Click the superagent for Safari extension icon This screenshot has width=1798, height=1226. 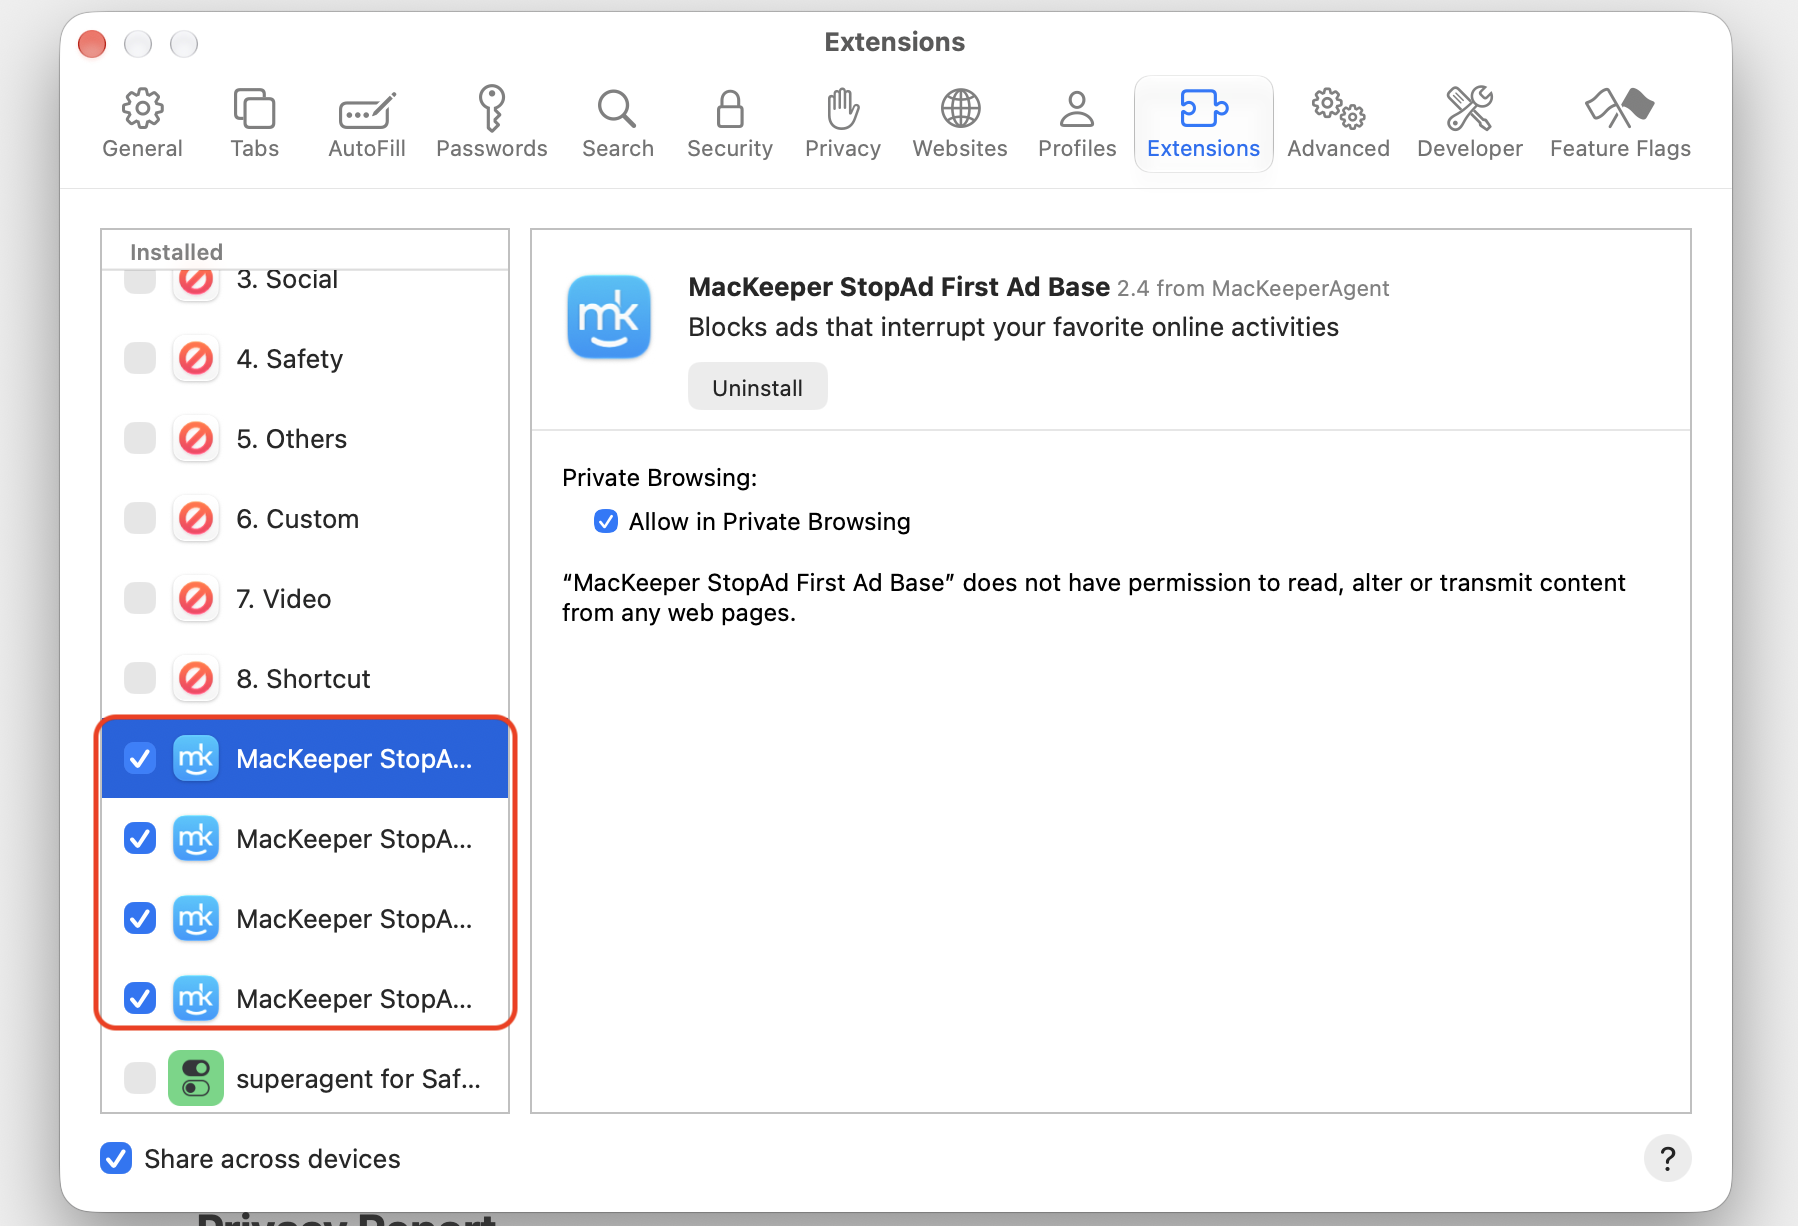pos(196,1078)
